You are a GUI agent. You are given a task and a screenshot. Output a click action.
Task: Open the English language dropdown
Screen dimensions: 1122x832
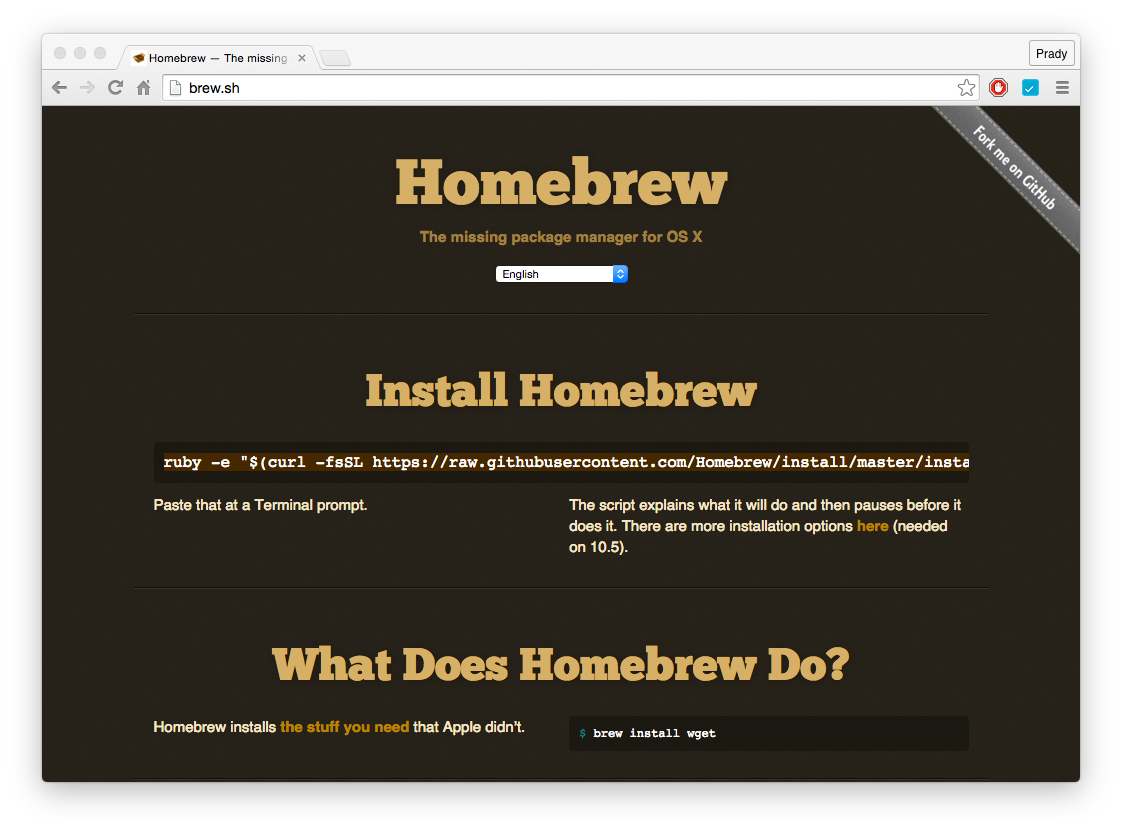562,274
